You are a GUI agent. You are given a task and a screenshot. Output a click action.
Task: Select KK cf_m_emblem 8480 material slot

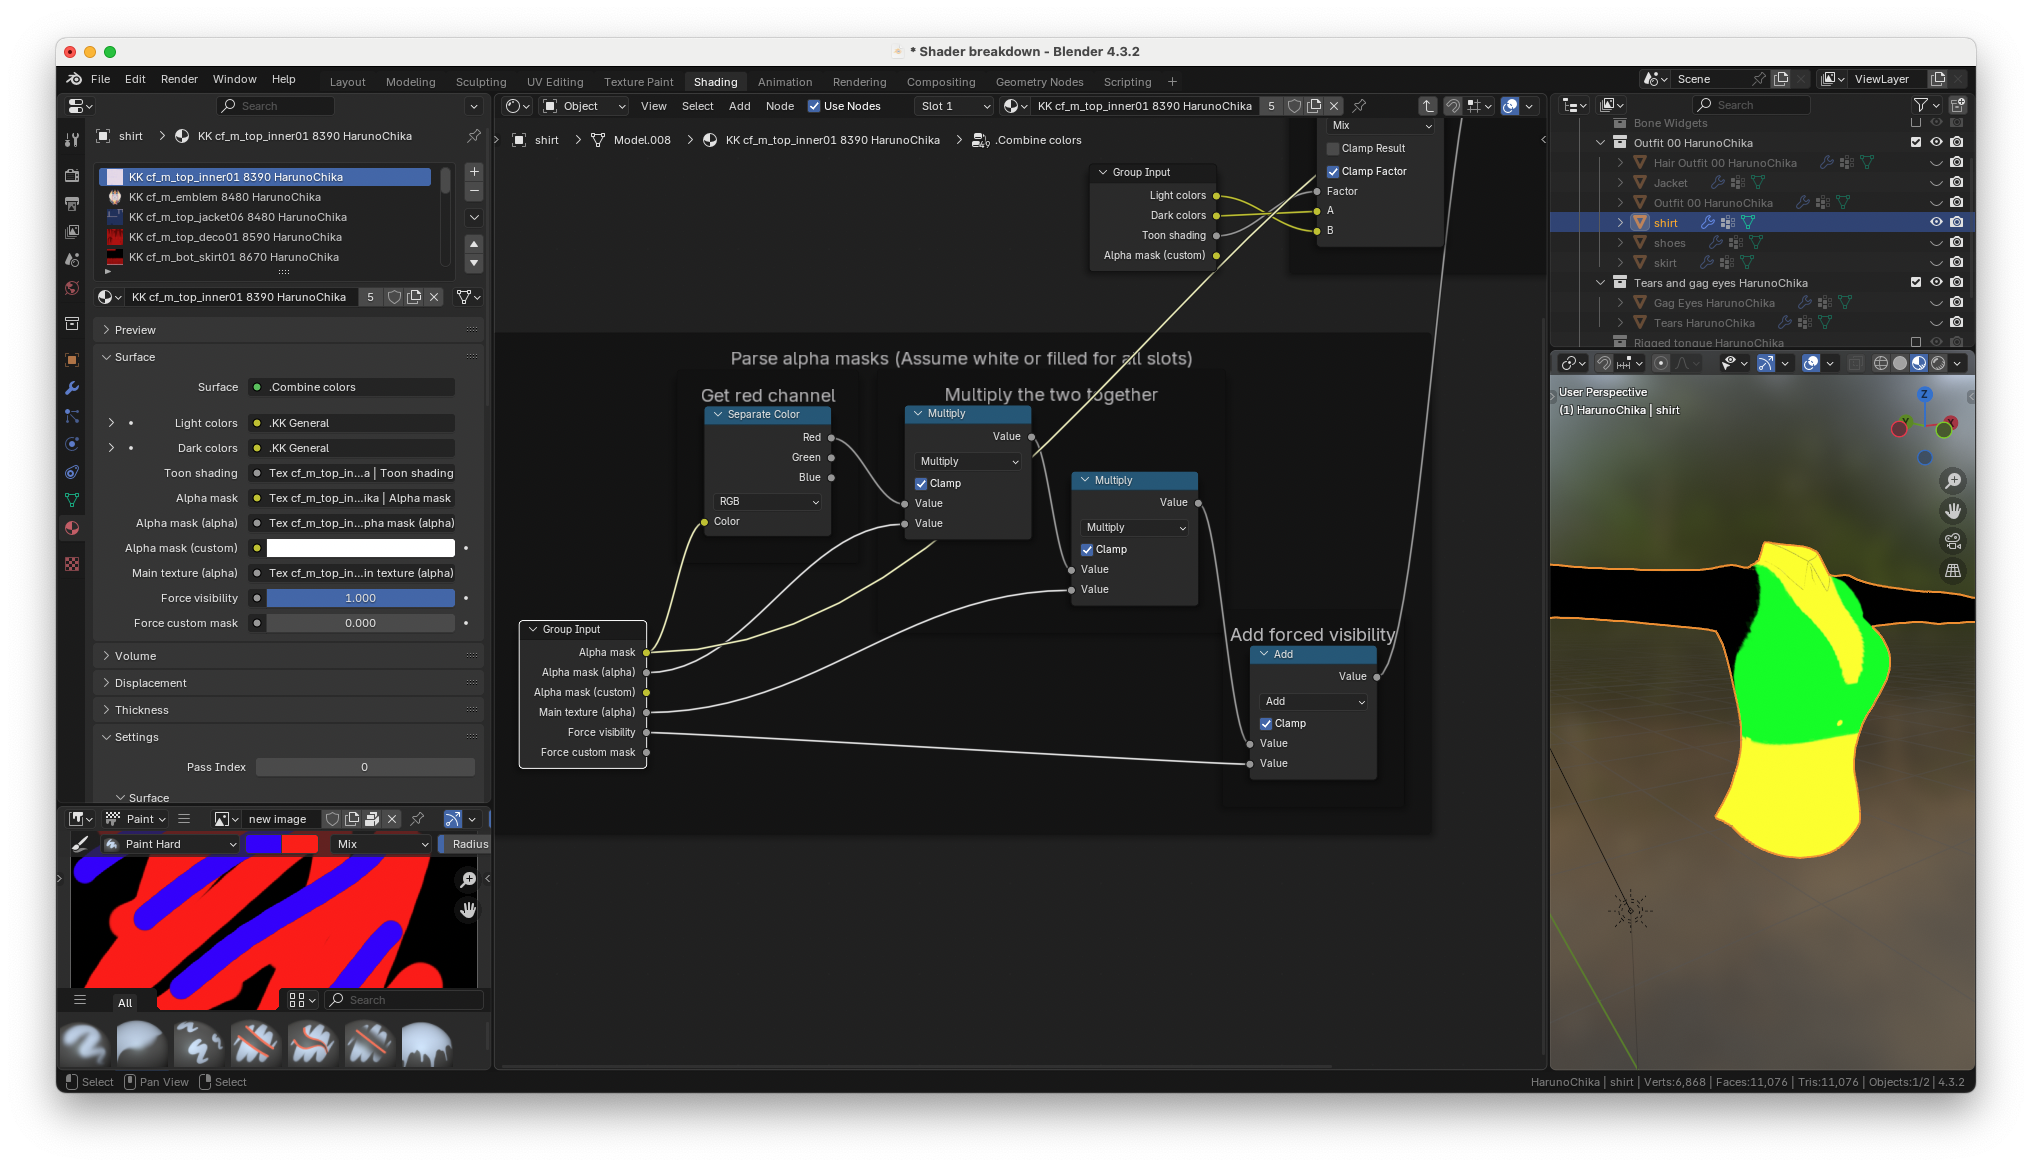click(x=225, y=197)
